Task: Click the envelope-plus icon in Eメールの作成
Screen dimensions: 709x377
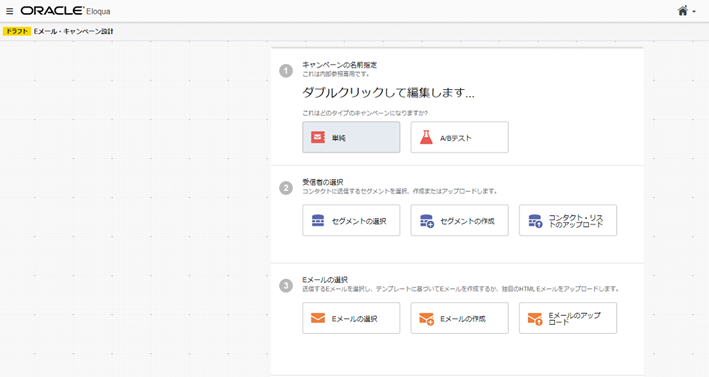Action: click(427, 319)
